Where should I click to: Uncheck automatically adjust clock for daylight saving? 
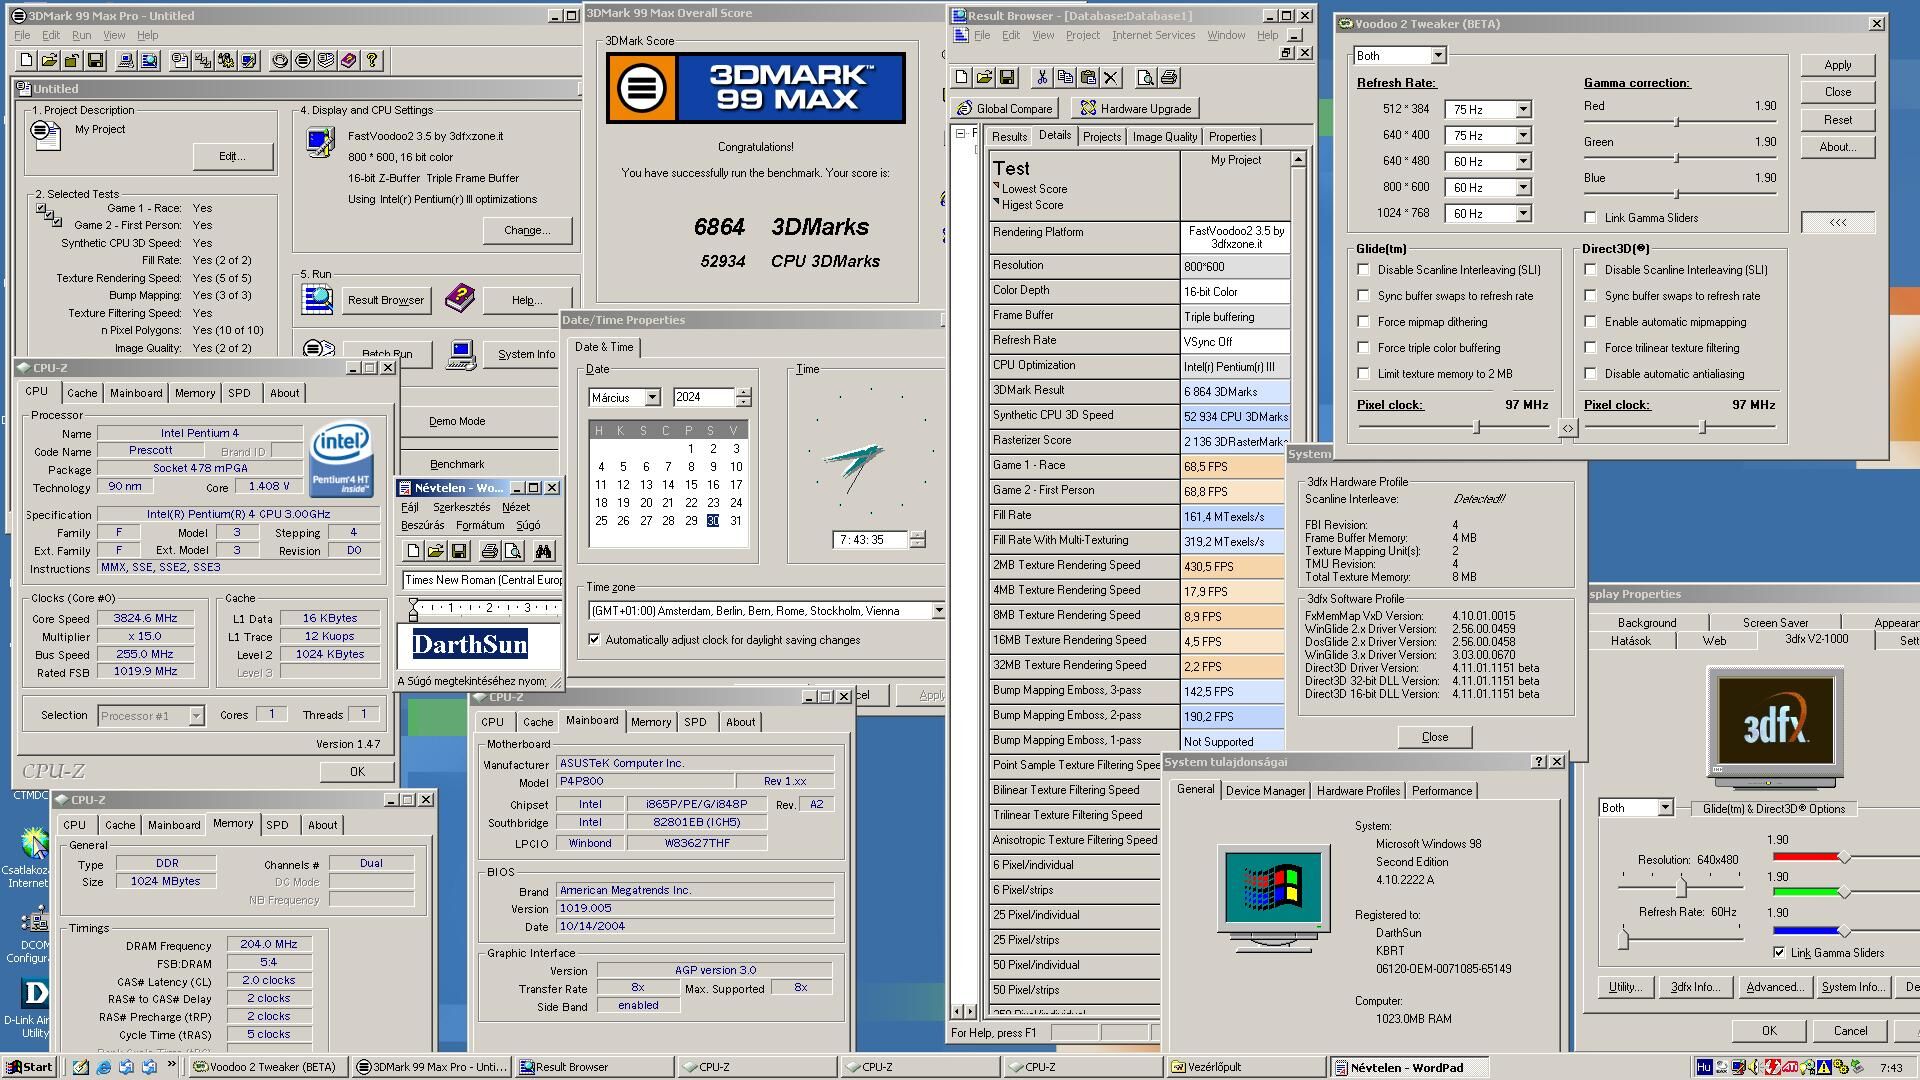pos(595,640)
